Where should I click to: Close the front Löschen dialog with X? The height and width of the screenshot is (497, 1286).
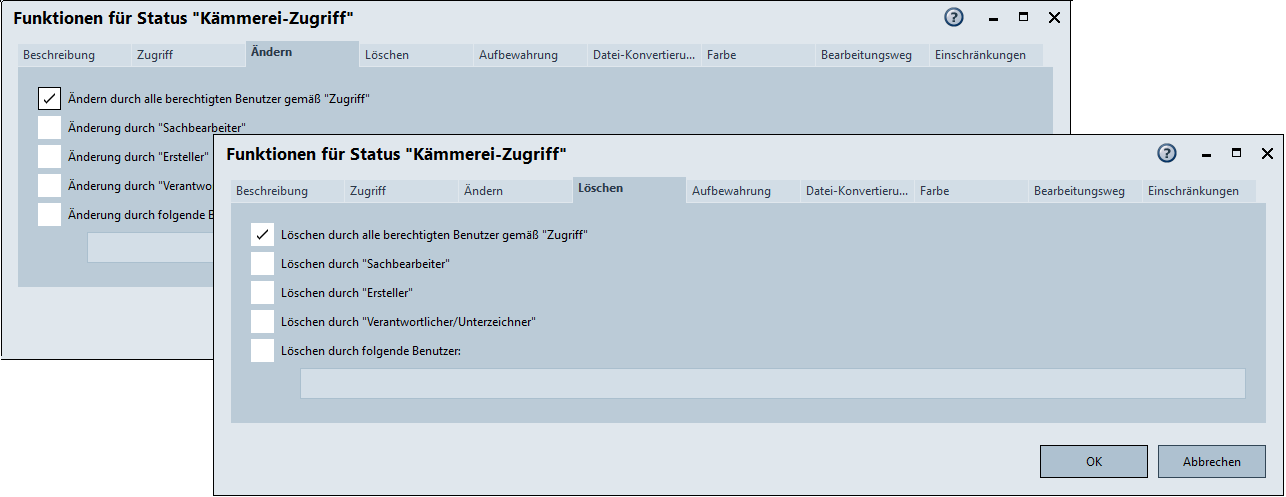click(x=1267, y=153)
